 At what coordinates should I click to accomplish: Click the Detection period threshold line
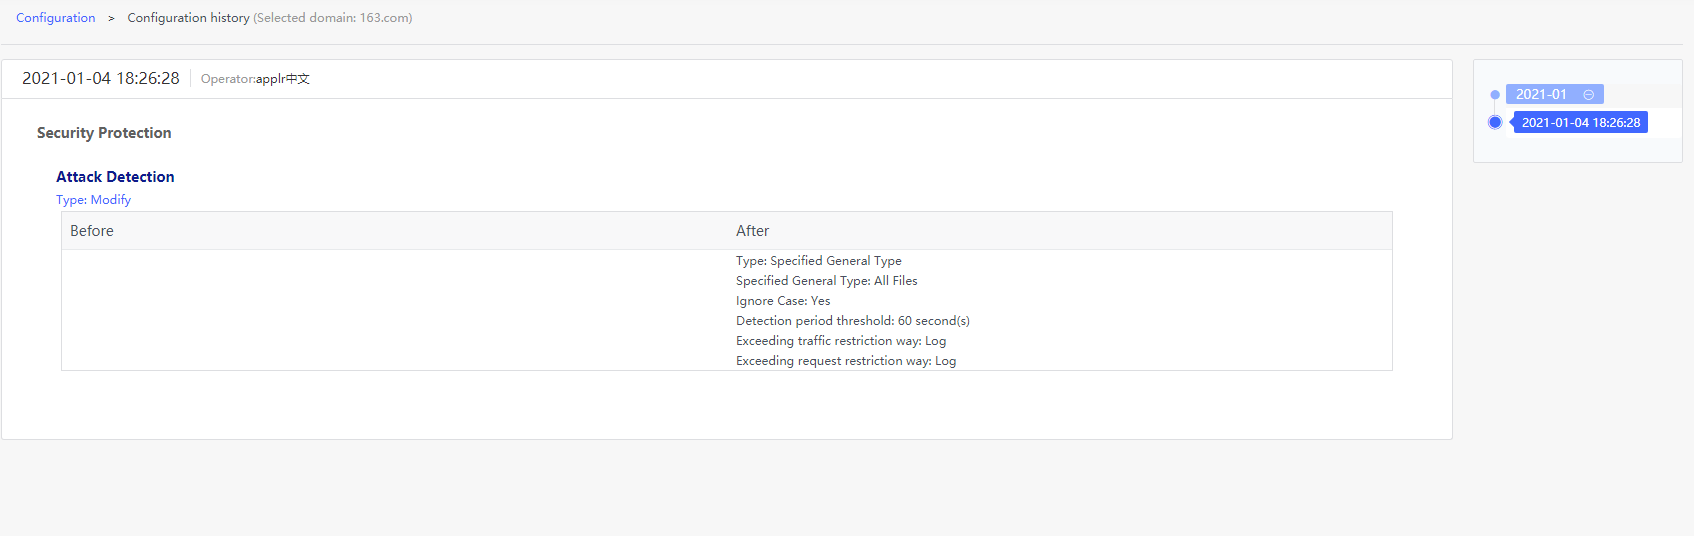[x=852, y=321]
